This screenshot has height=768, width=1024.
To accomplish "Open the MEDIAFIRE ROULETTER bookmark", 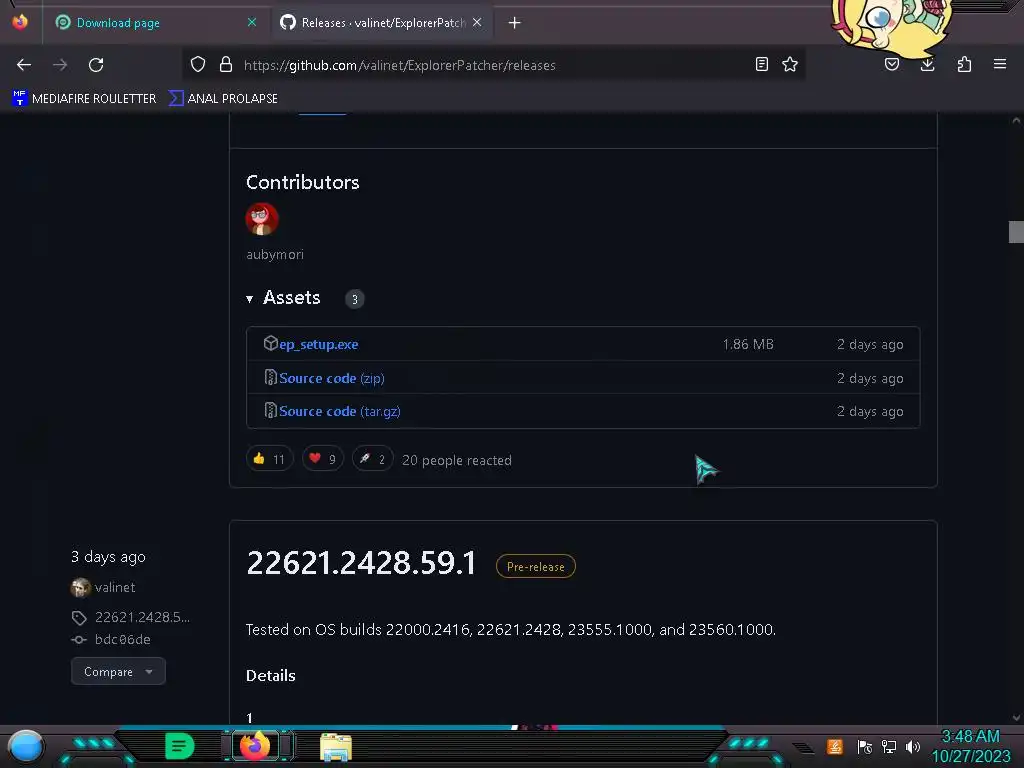I will (84, 99).
